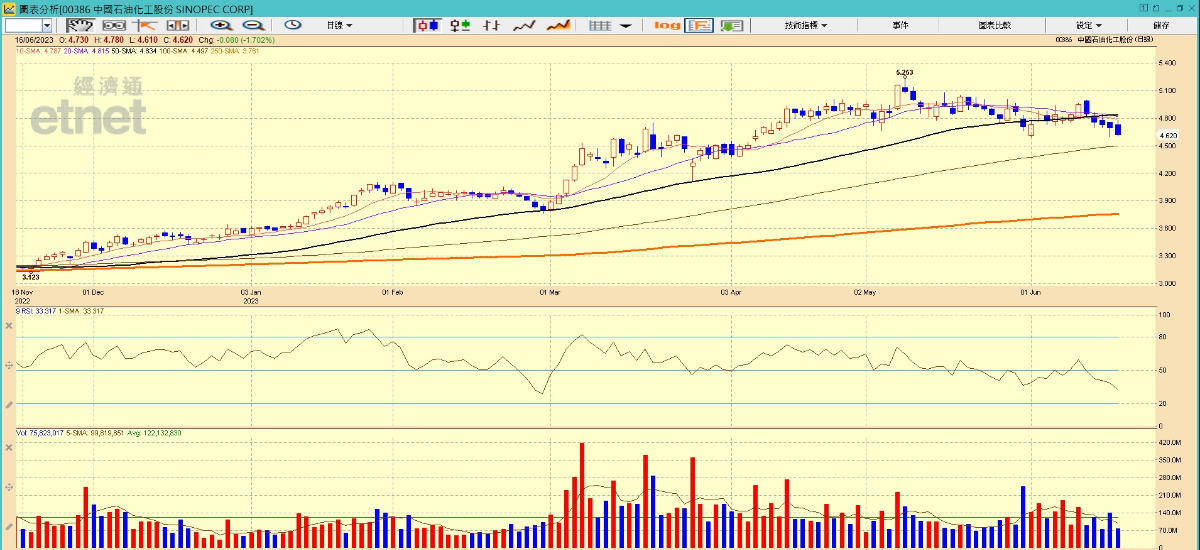
Task: Toggle the candlestick chart type button
Action: click(428, 24)
